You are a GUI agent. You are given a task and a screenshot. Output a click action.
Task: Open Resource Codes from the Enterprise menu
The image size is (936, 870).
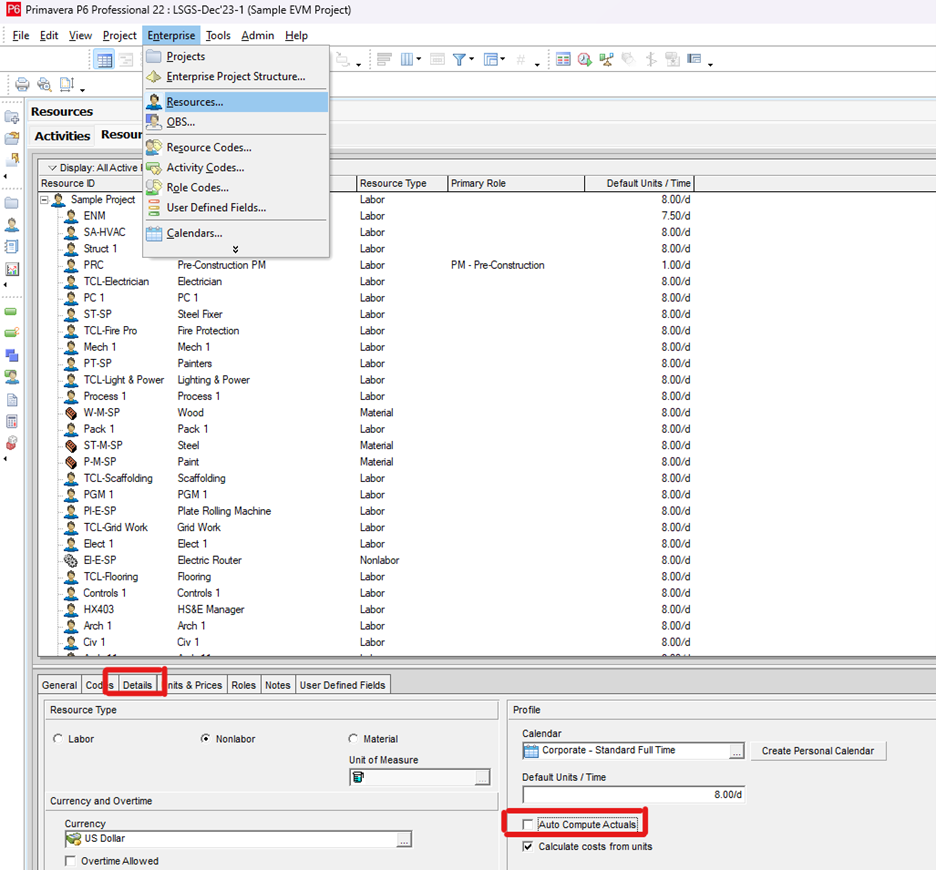point(208,147)
